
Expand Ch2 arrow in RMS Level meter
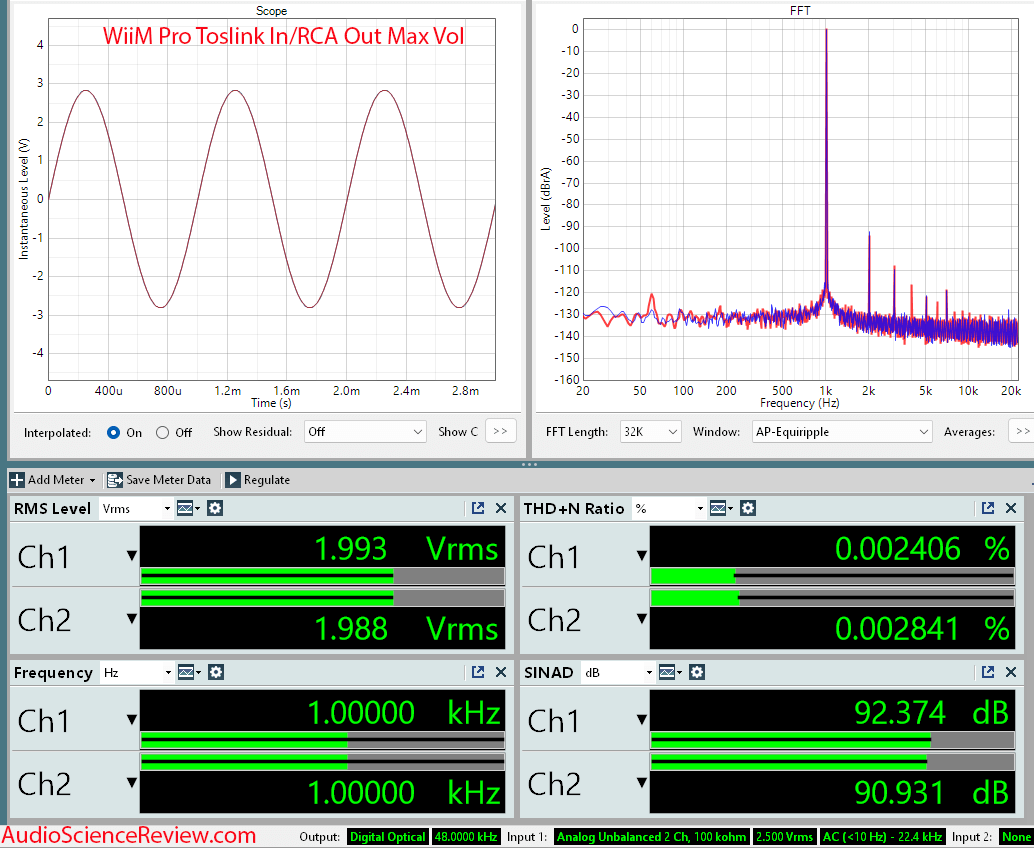click(x=132, y=619)
